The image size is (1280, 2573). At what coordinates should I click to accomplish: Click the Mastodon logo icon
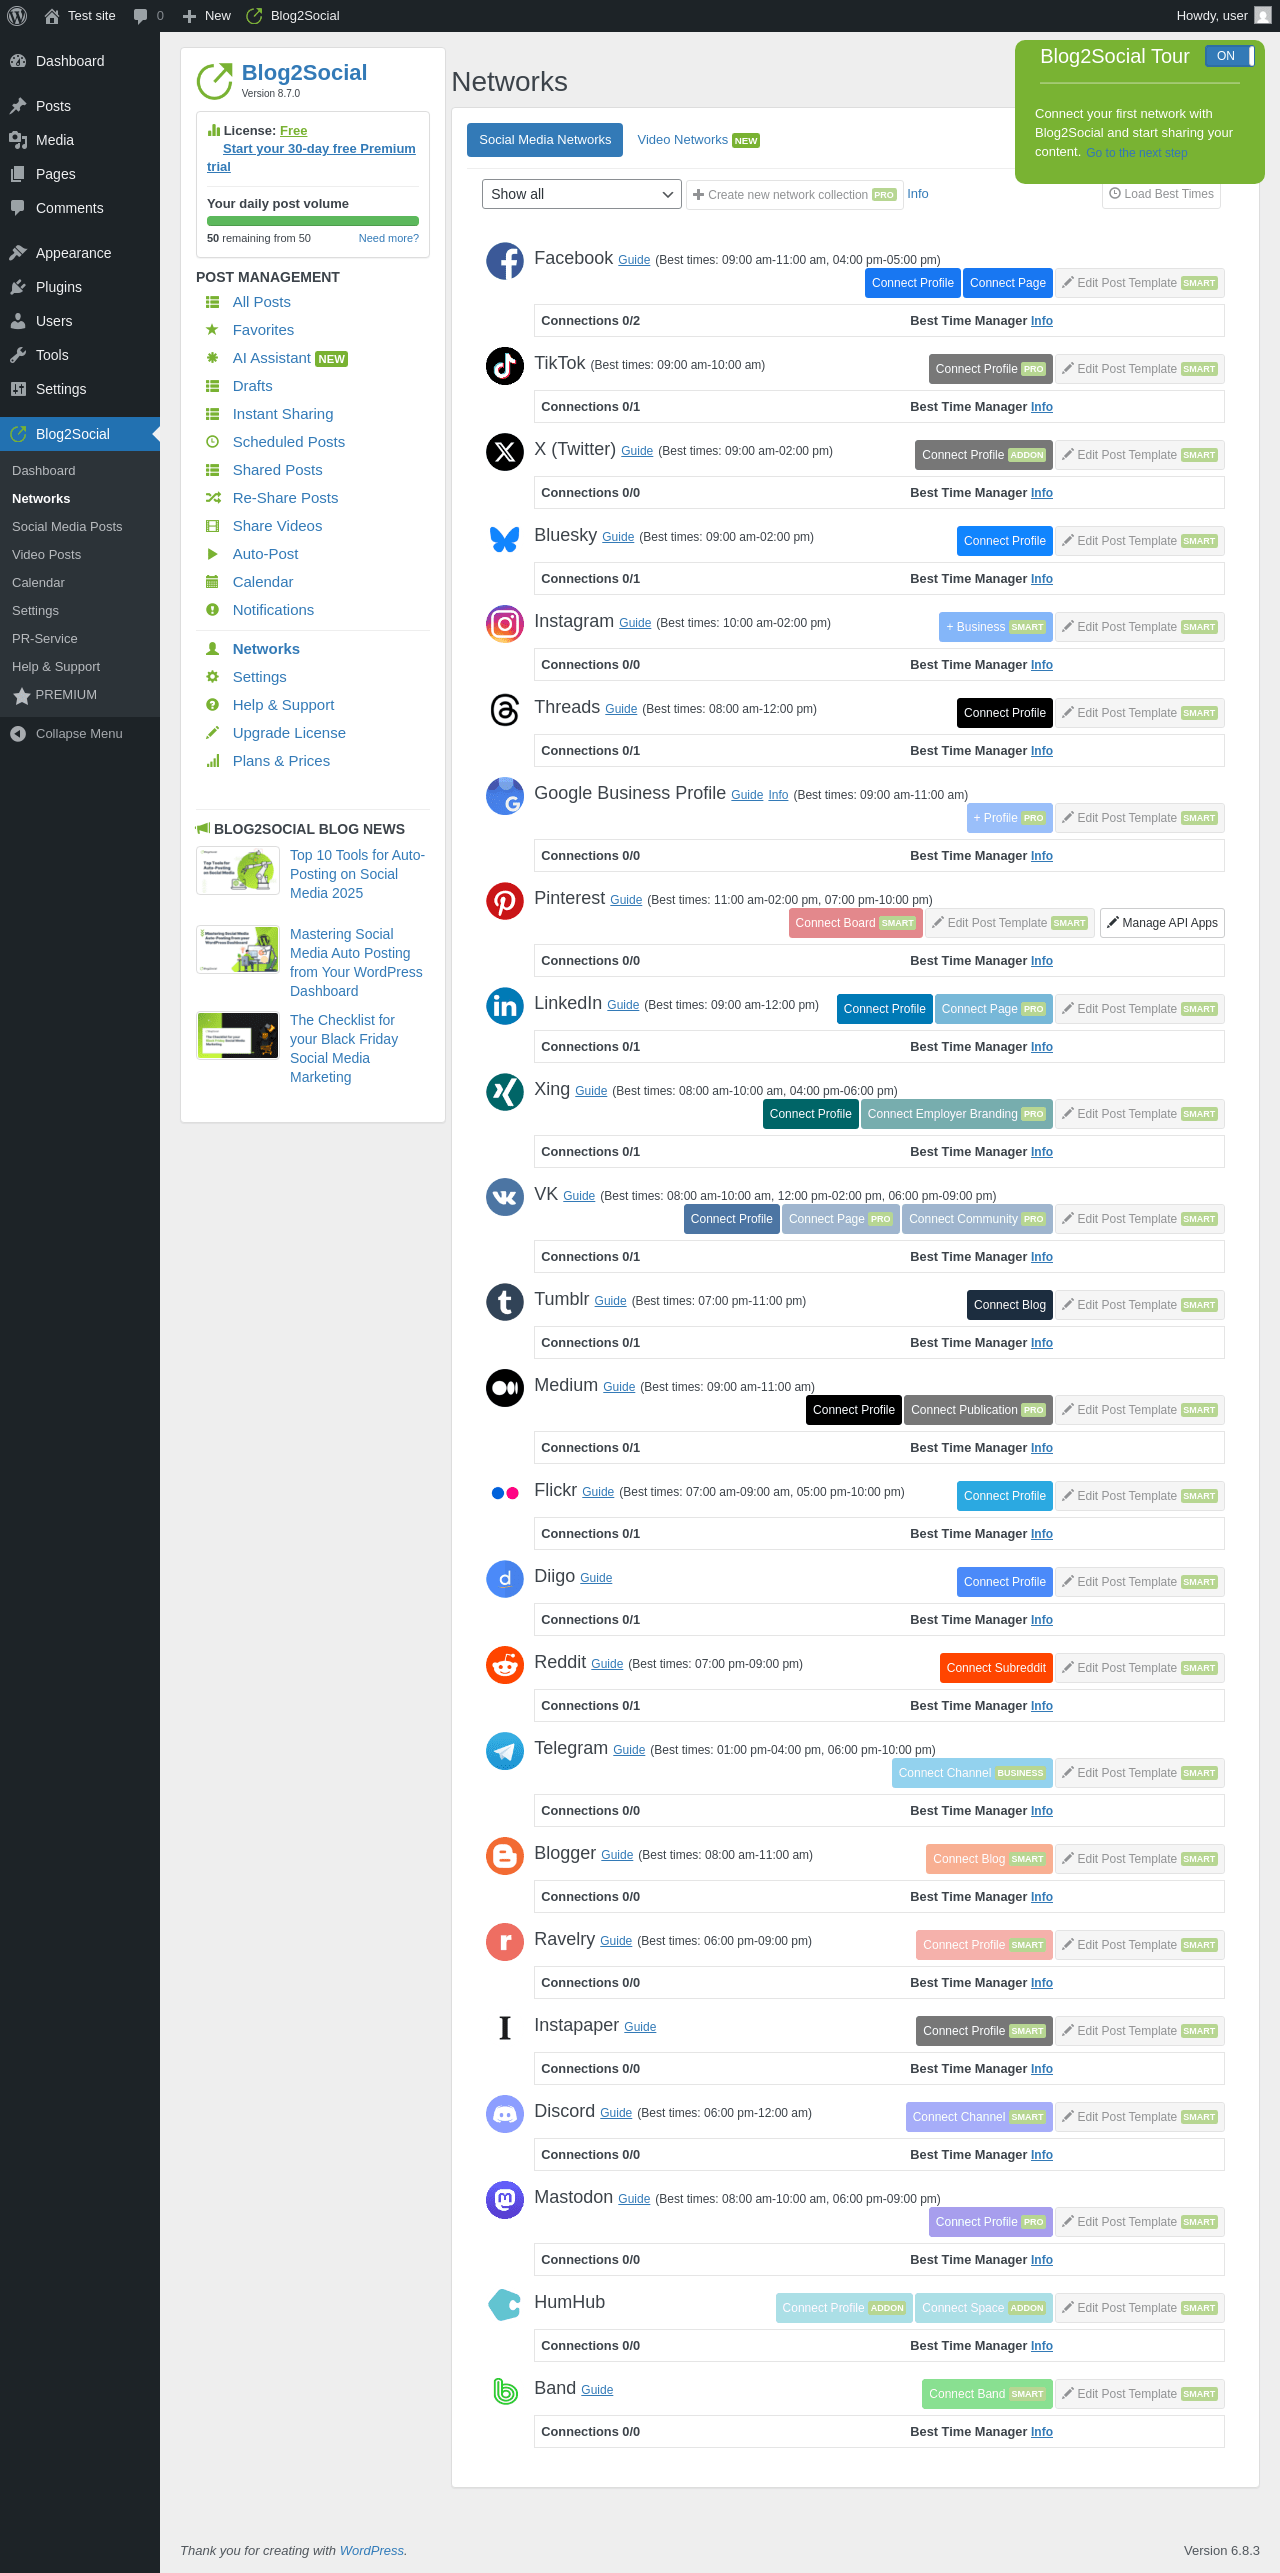point(505,2200)
